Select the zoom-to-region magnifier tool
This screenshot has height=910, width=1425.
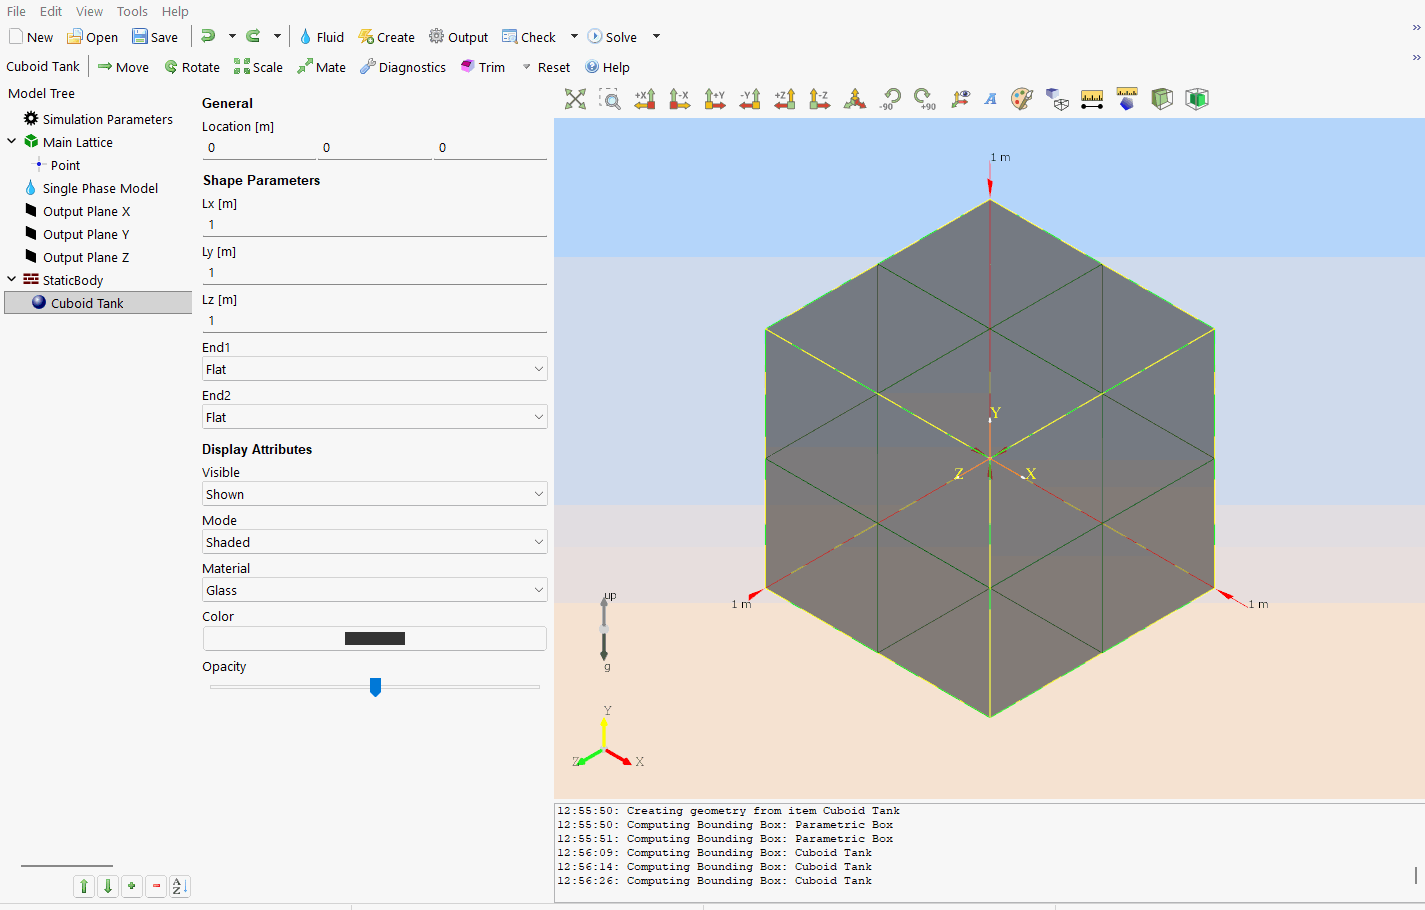tap(610, 99)
